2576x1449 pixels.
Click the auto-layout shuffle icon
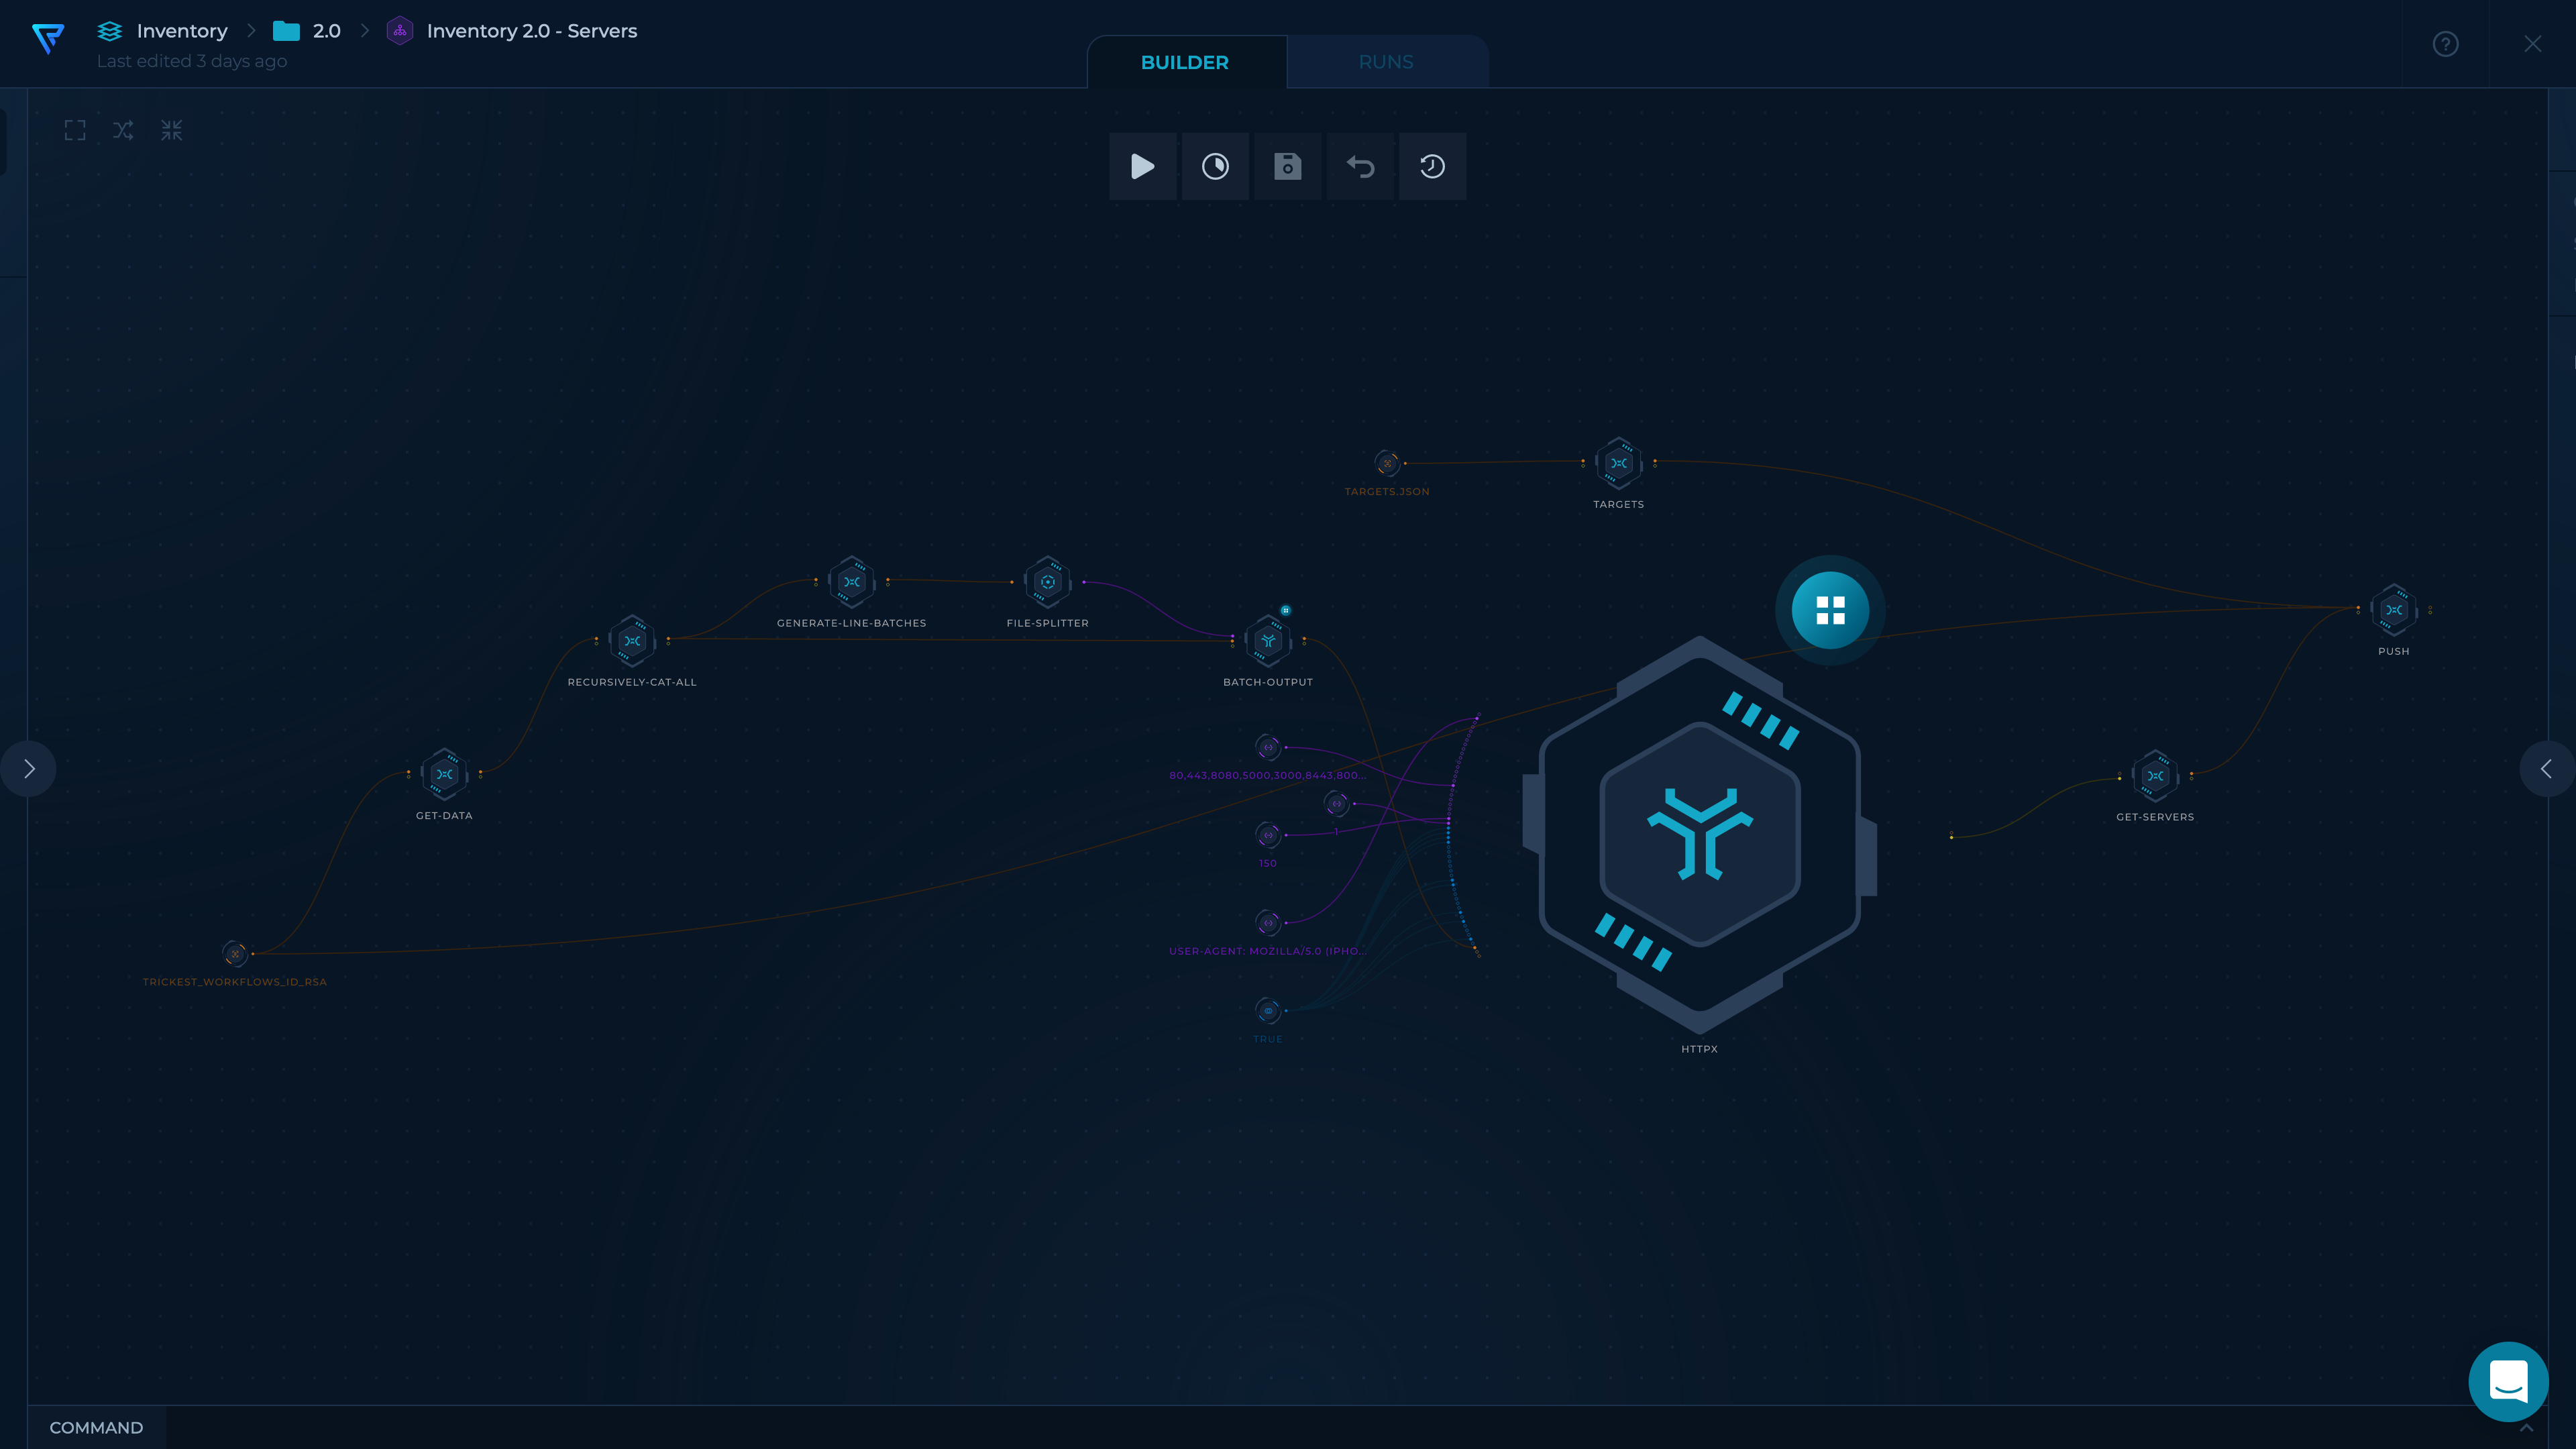(123, 130)
